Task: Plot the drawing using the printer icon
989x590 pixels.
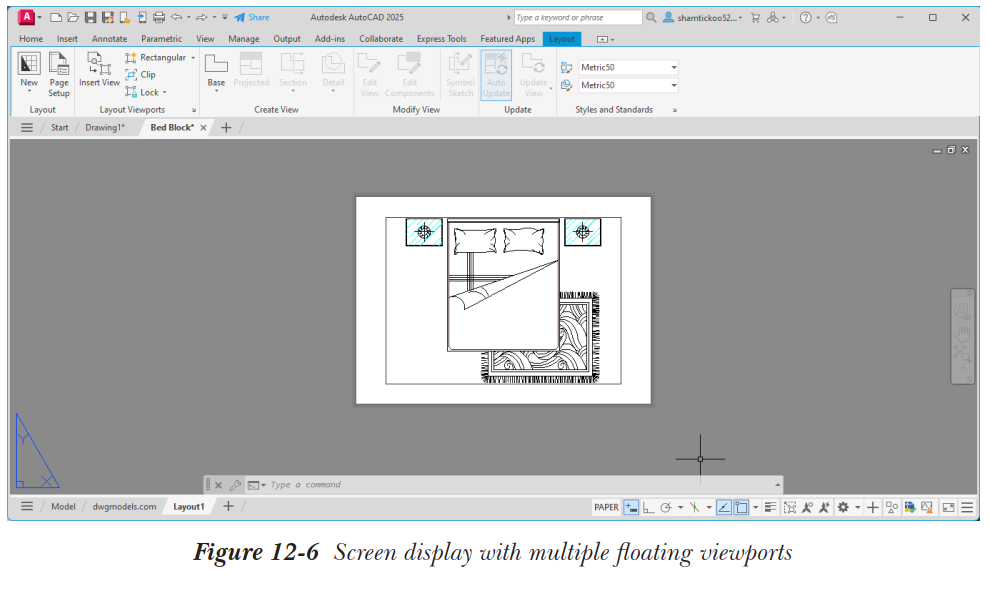Action: coord(159,18)
